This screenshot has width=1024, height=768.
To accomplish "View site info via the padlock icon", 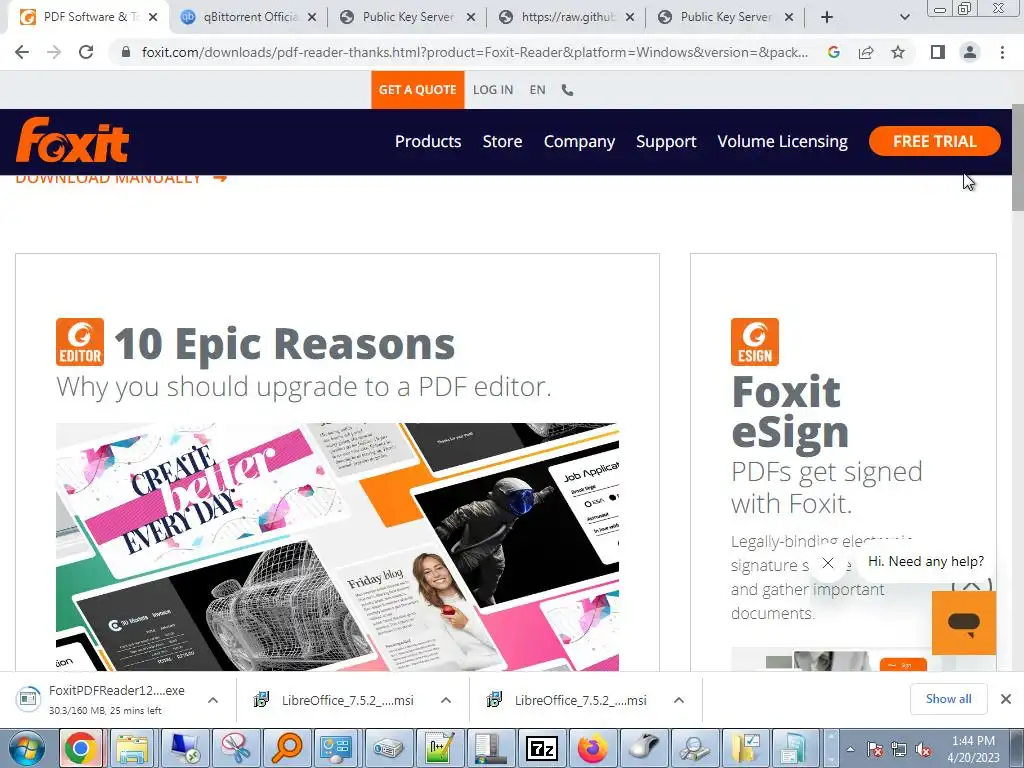I will 126,52.
